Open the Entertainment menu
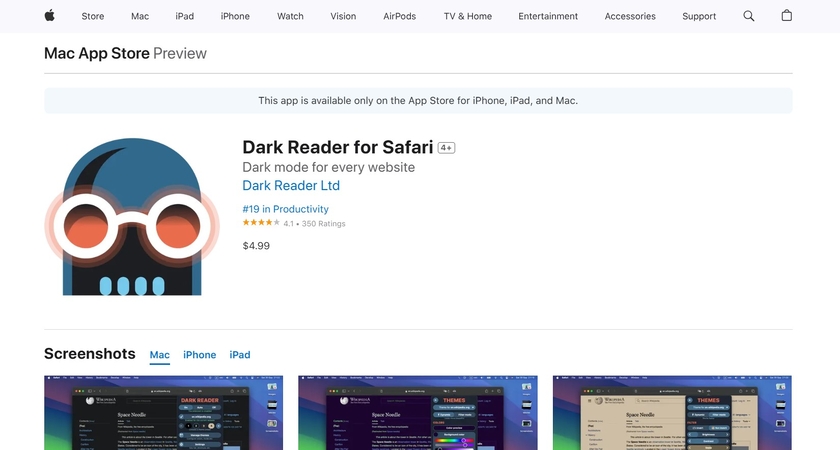The width and height of the screenshot is (840, 450). 548,16
